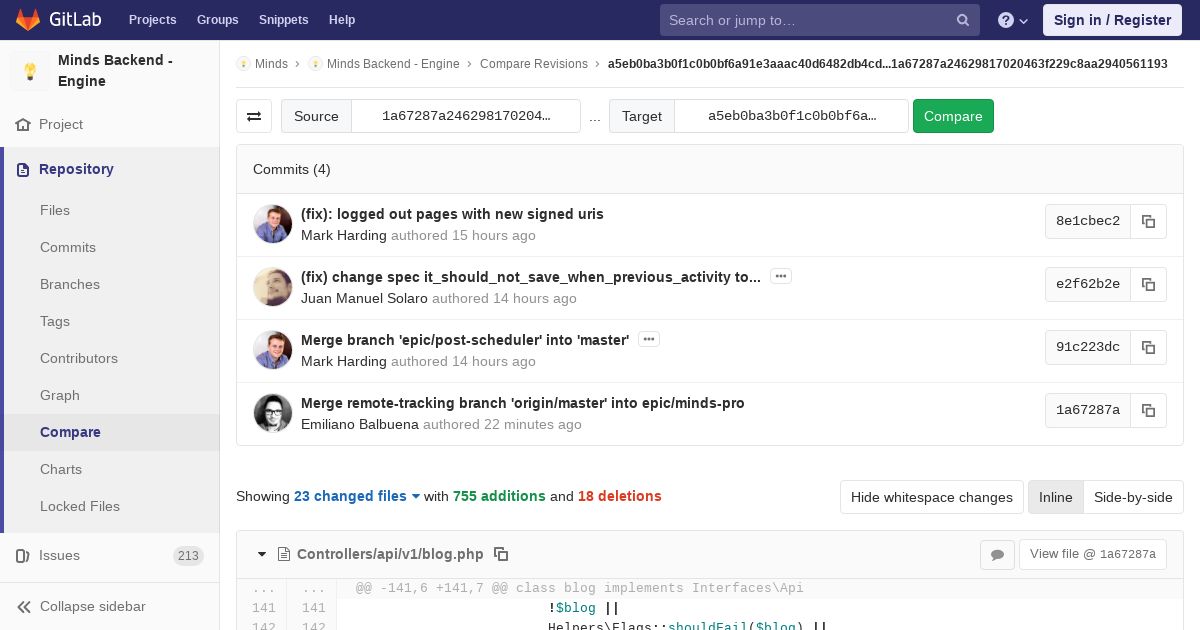Screen dimensions: 1200x630
Task: Copy file path of blog.php
Action: 502,554
